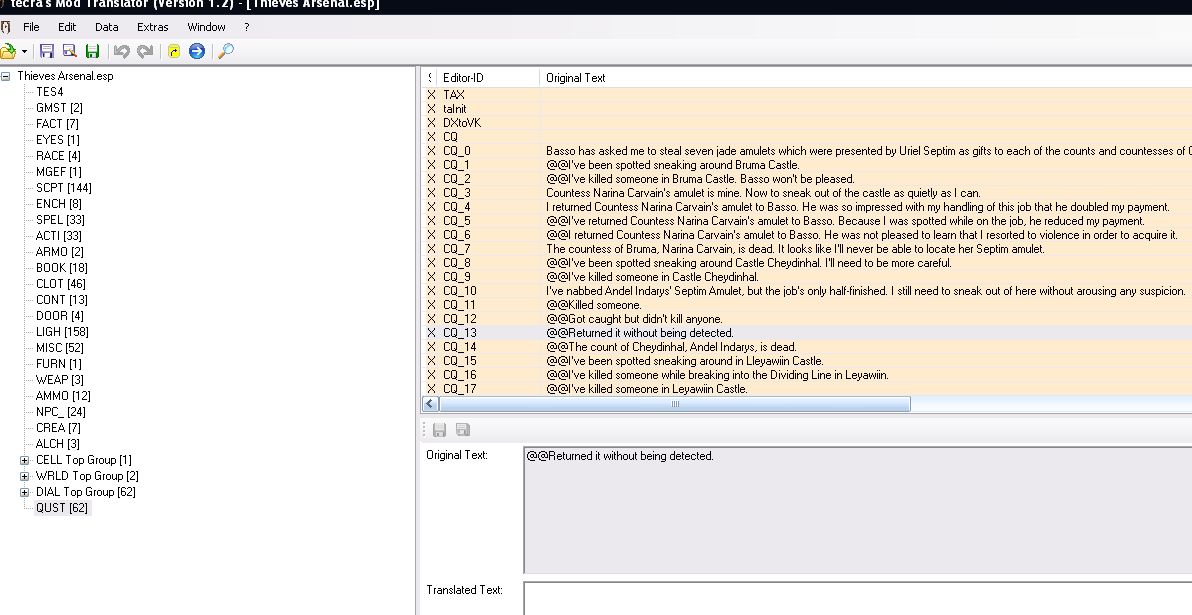Select NPC_ [24] in the tree
Viewport: 1192px width, 615px height.
point(61,411)
